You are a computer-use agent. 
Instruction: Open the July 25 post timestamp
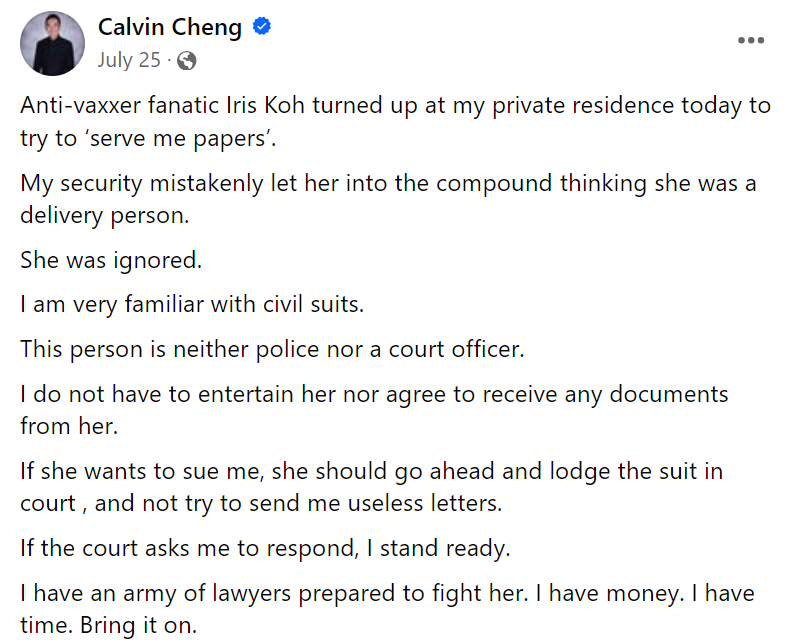[129, 60]
